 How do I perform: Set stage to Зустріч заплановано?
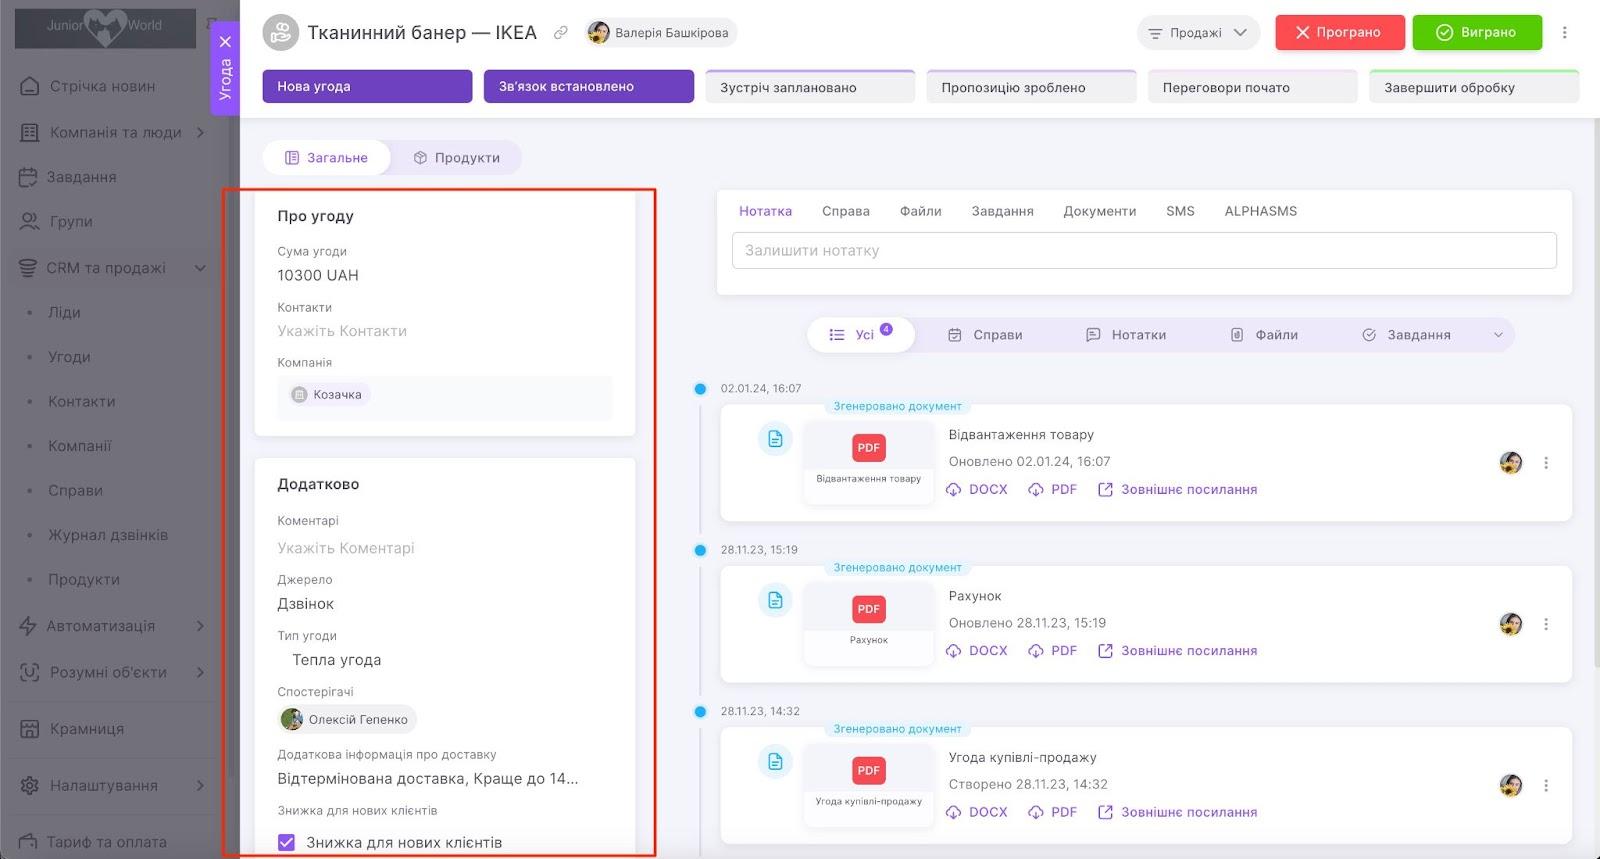point(810,87)
